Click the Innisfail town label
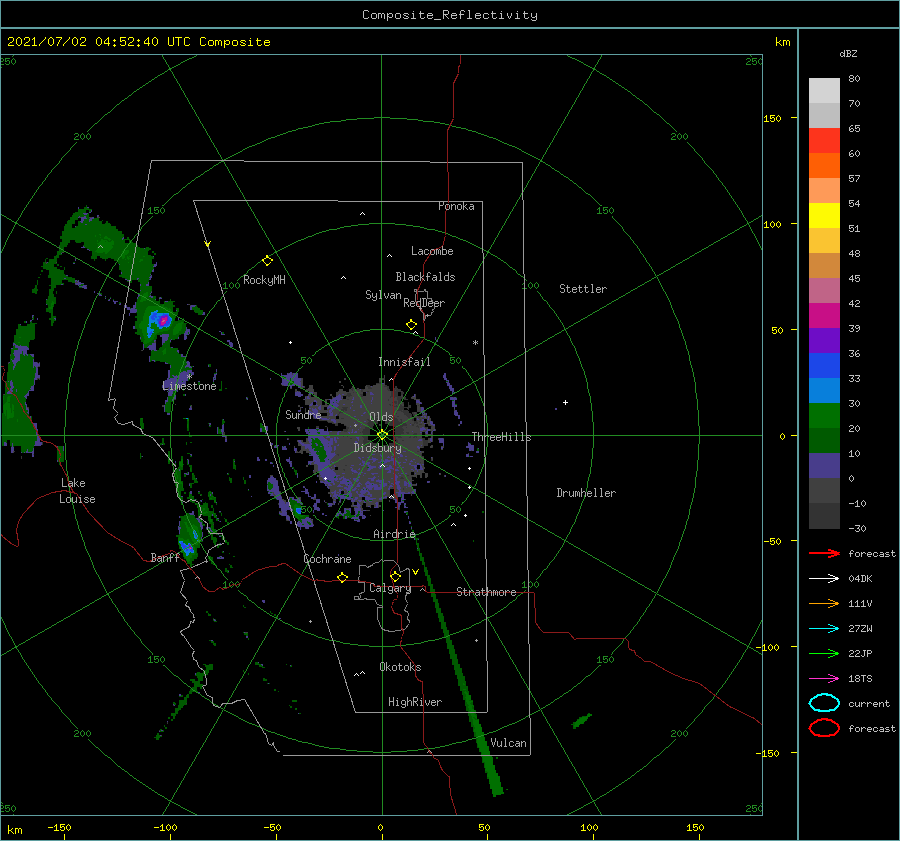Viewport: 900px width, 841px height. point(404,362)
